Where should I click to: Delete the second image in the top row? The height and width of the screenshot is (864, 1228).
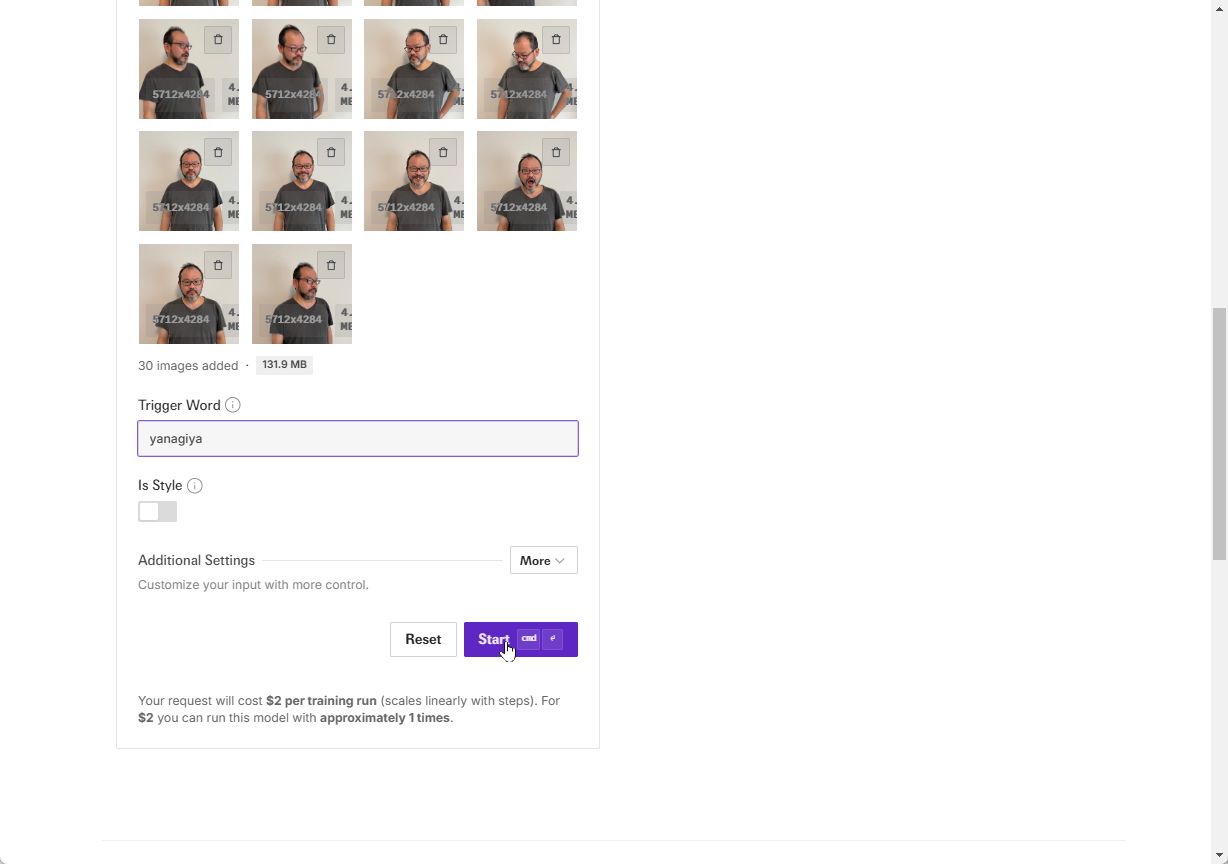pyautogui.click(x=331, y=40)
